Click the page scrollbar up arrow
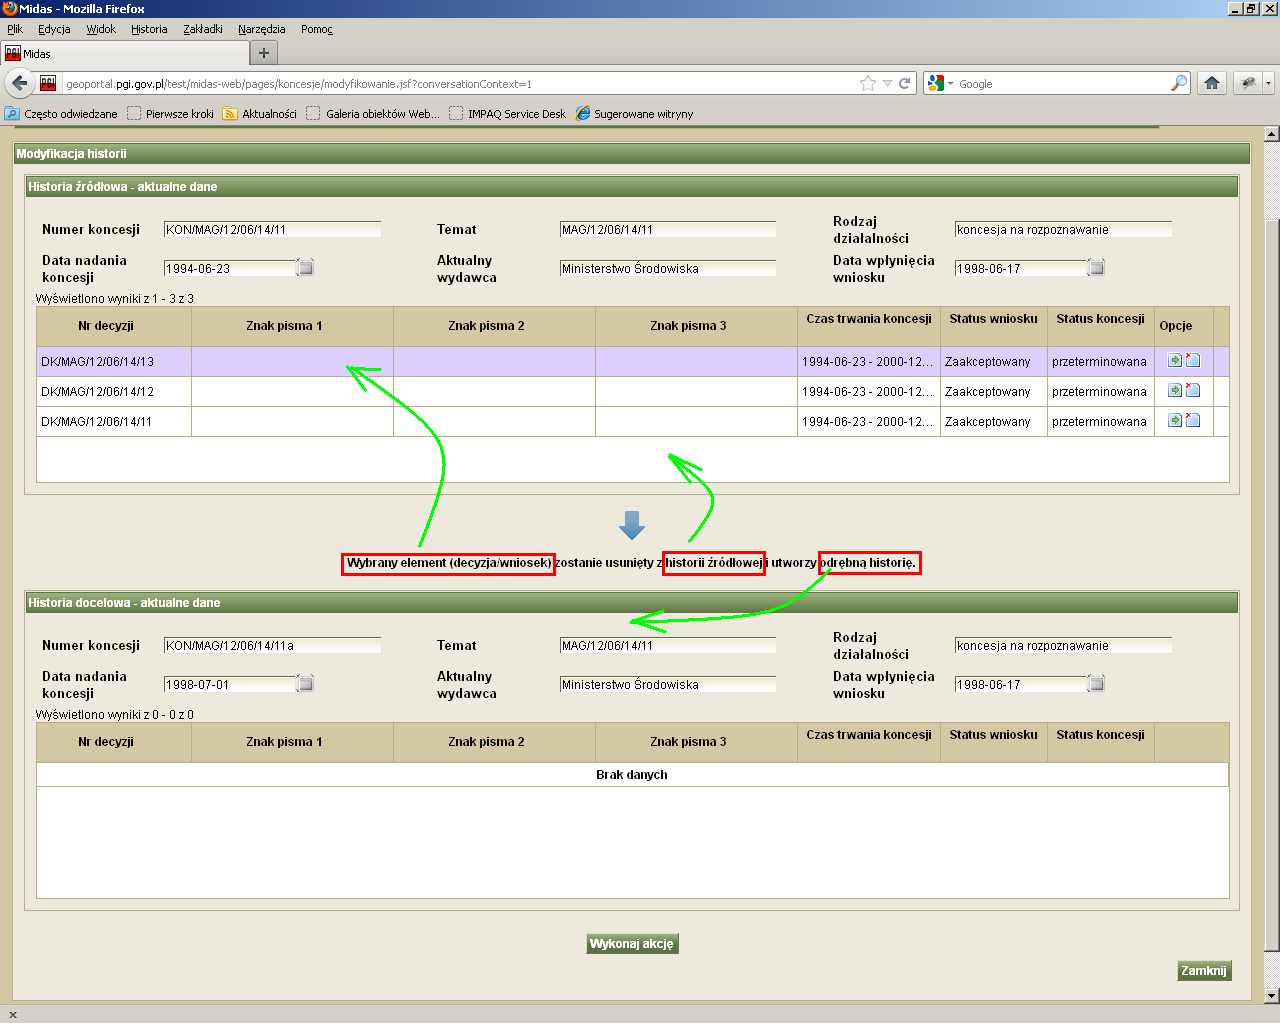This screenshot has width=1280, height=1024. coord(1272,134)
